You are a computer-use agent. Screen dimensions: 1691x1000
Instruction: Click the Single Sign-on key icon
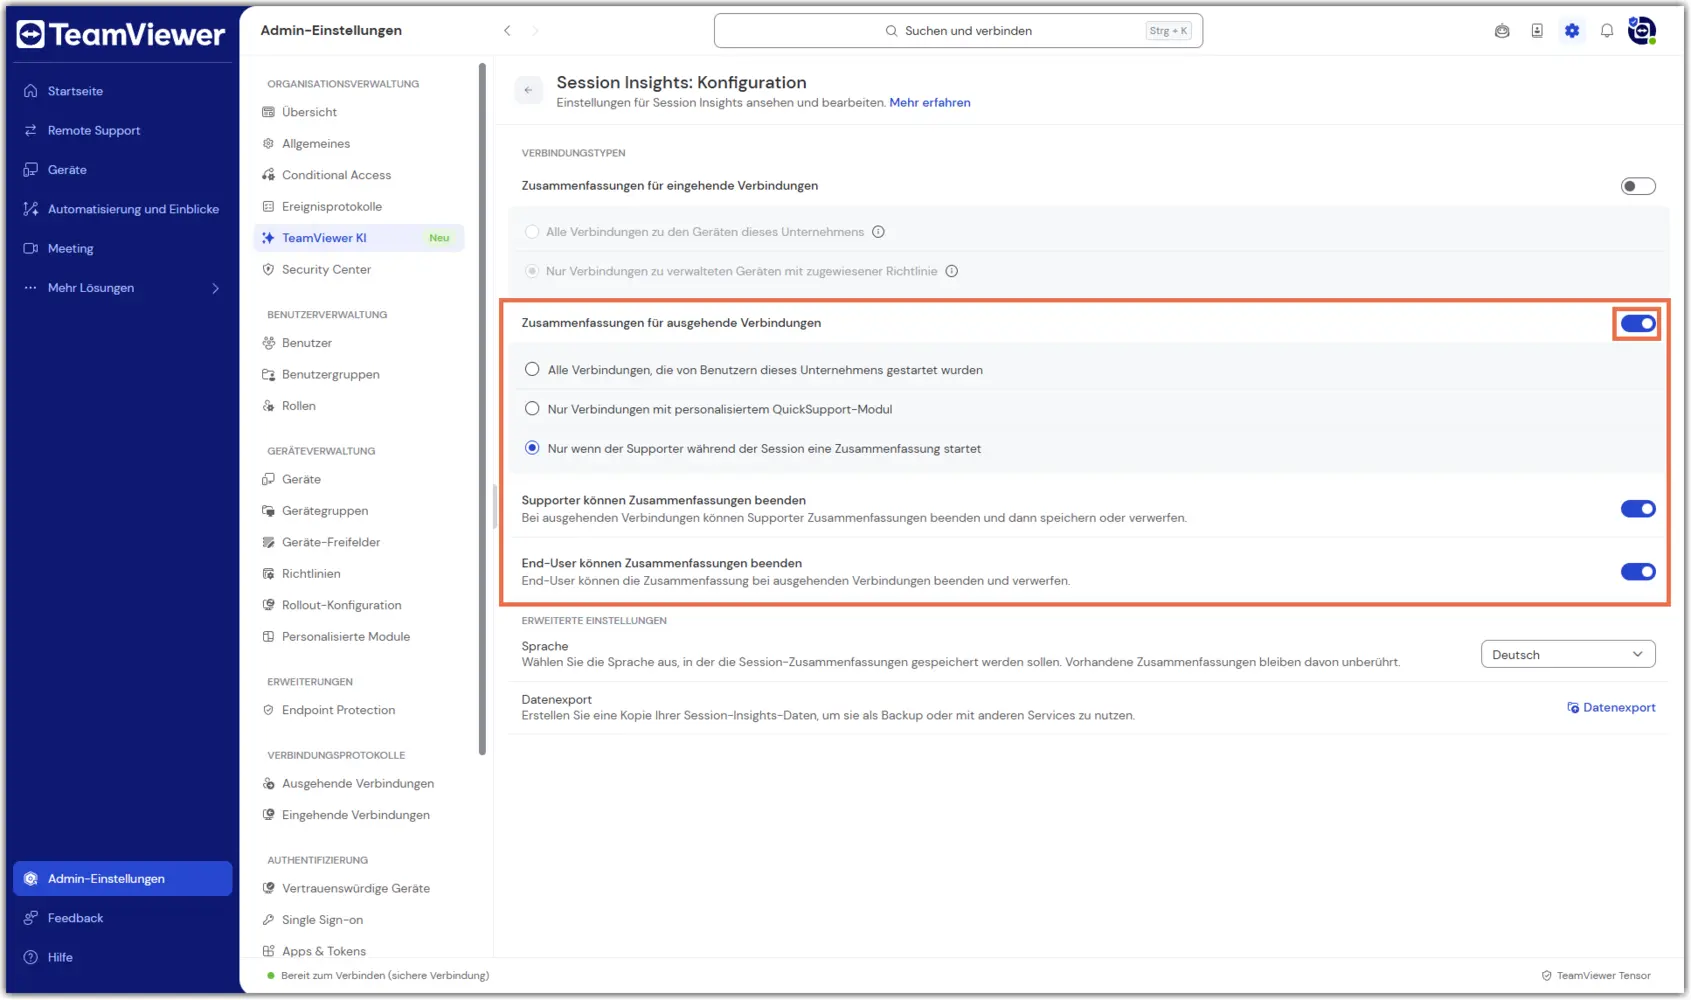268,920
